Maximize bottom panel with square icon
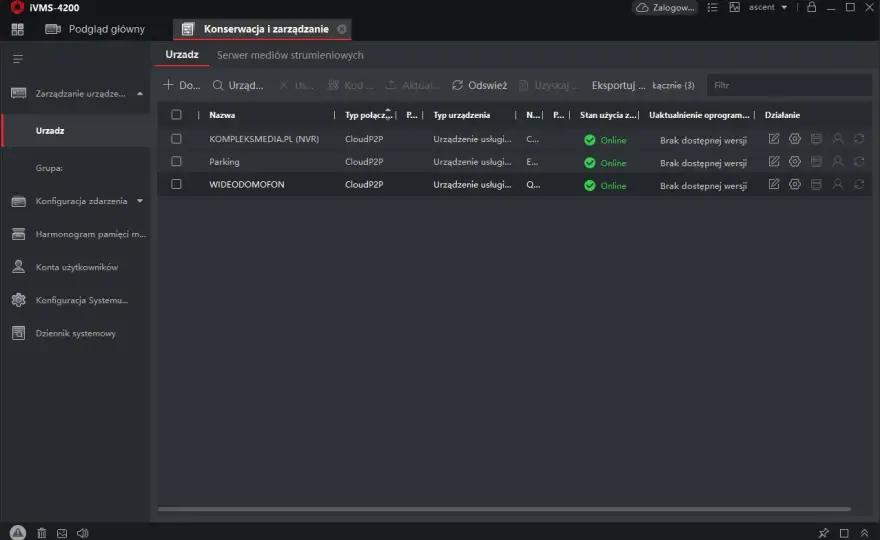The height and width of the screenshot is (540, 880). [844, 533]
